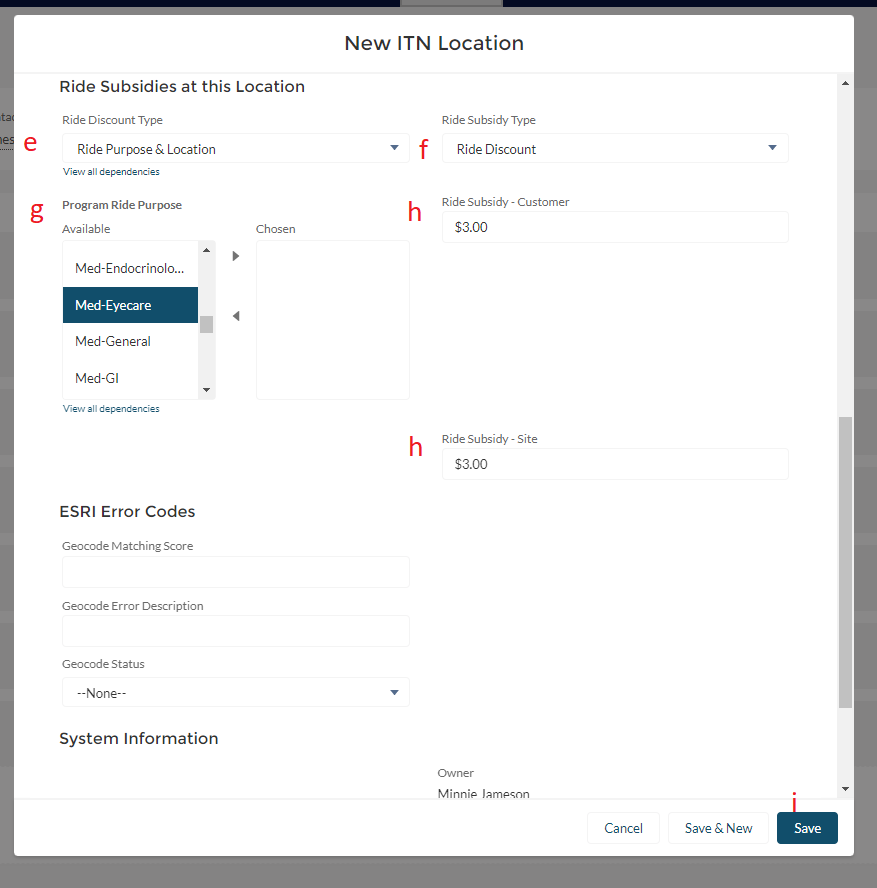Move selection to Chosen with right arrow
877x888 pixels.
(236, 256)
